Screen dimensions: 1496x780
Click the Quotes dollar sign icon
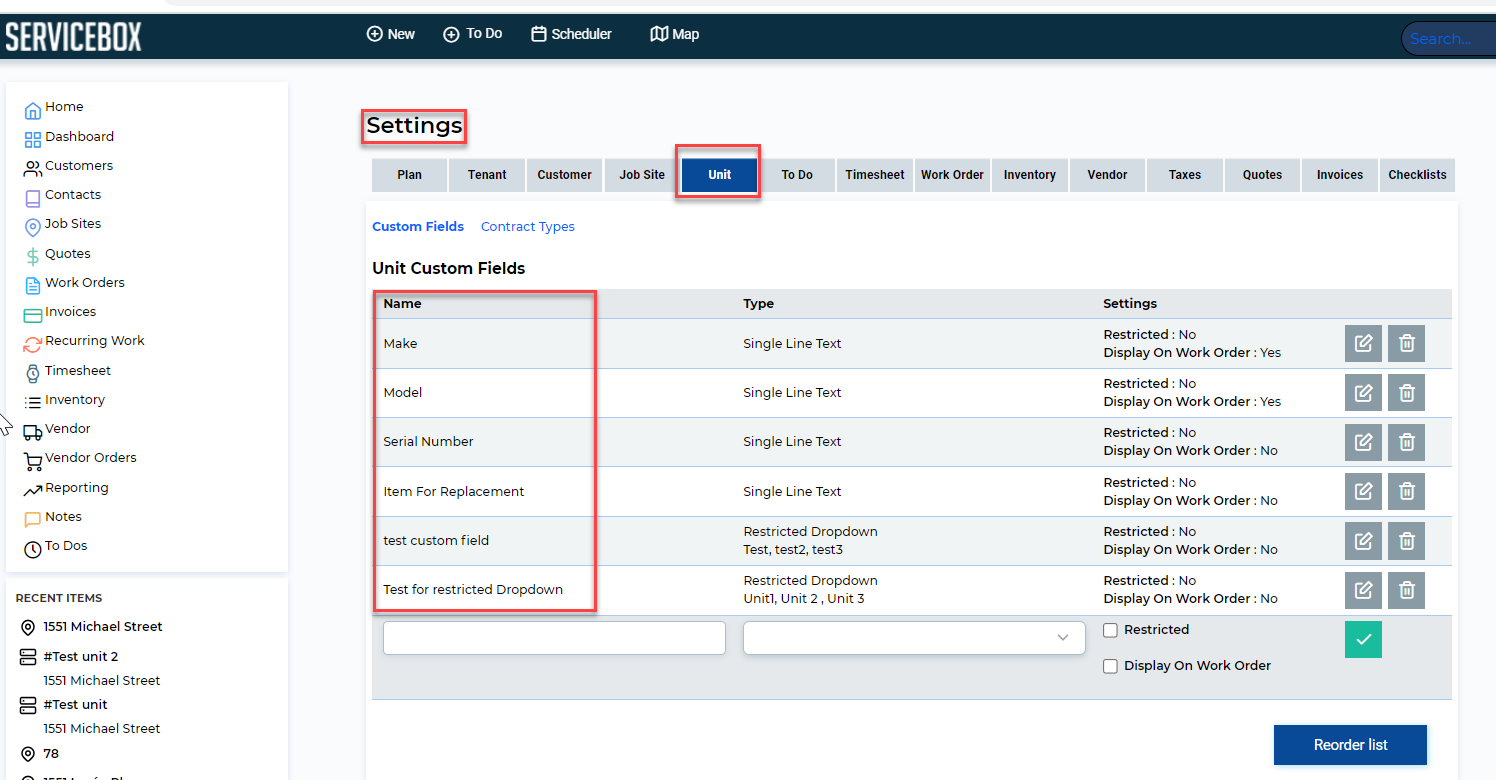click(33, 257)
